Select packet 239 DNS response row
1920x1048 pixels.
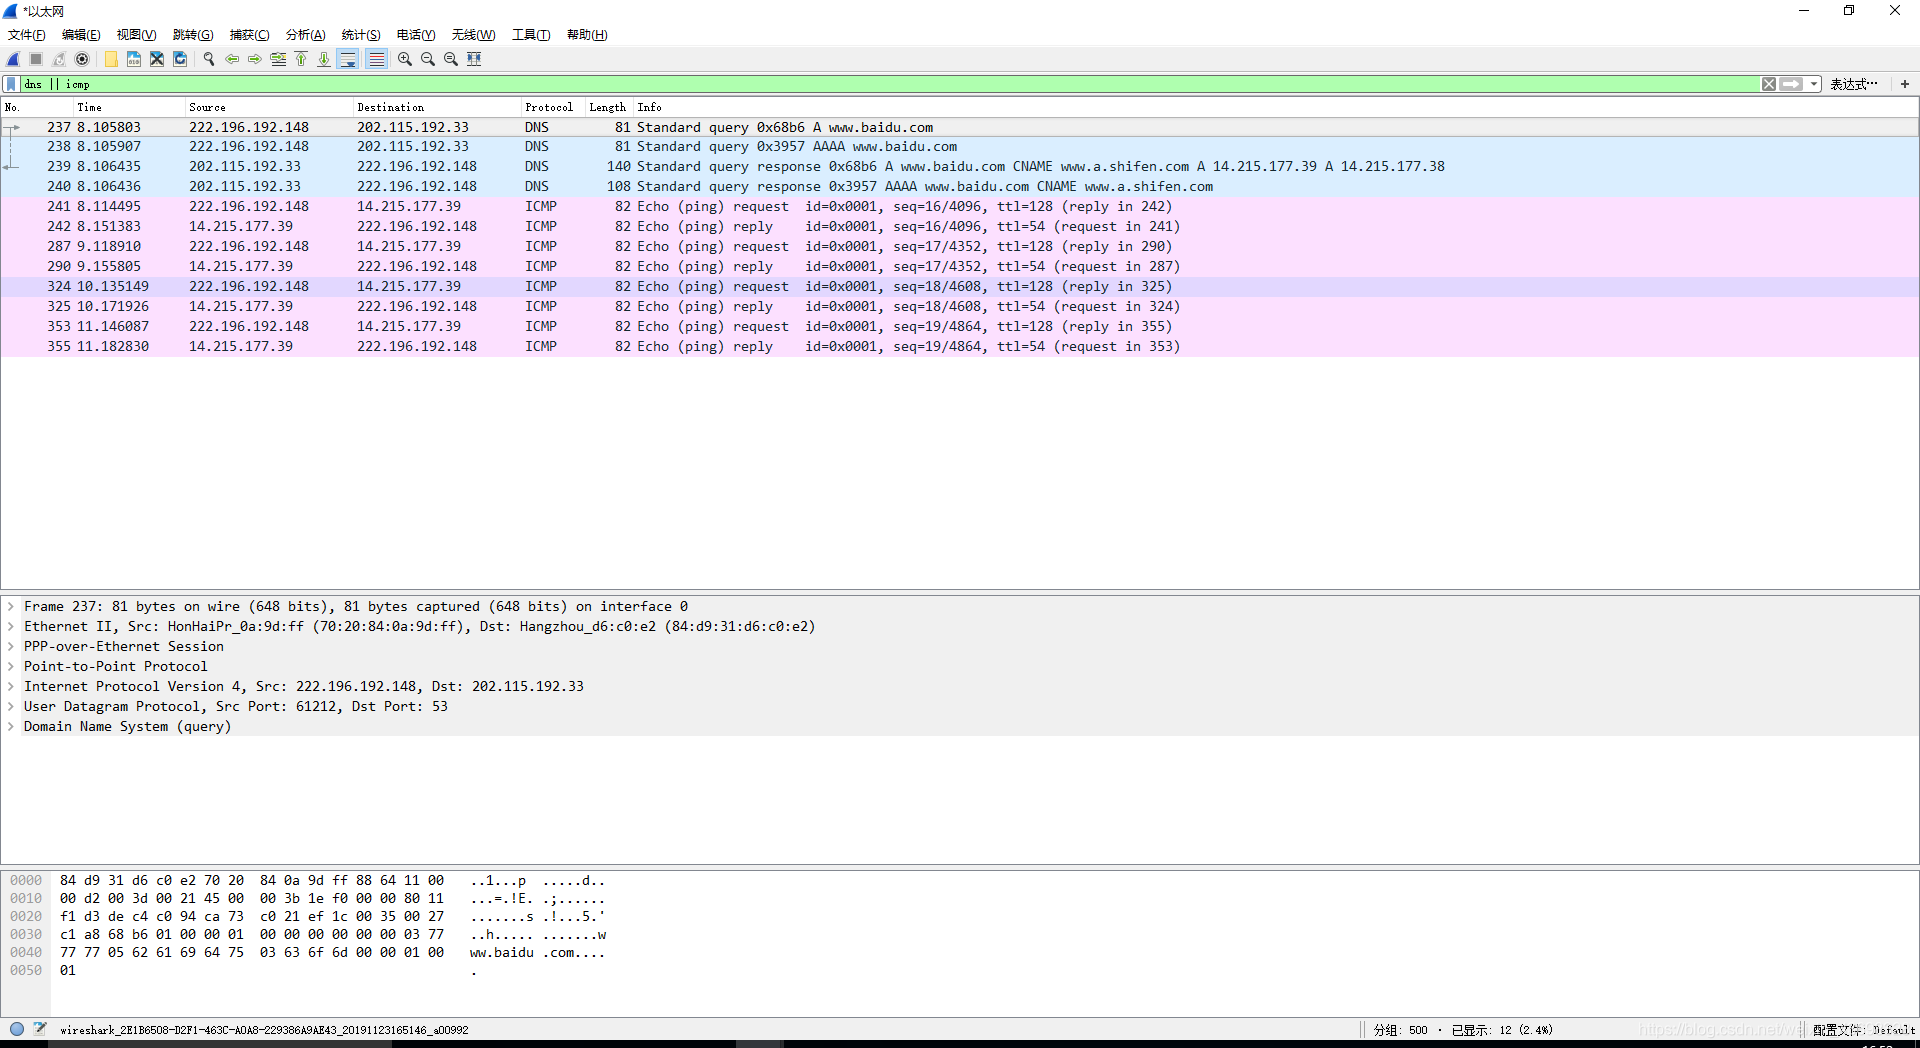(960, 167)
